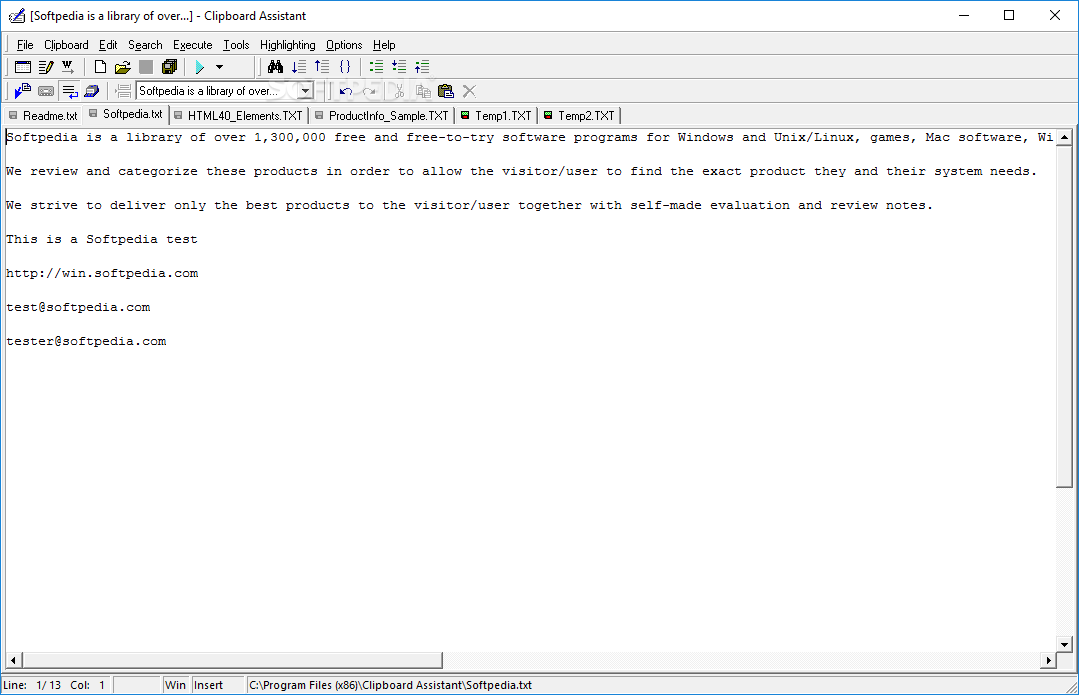Undo the last action
This screenshot has height=695, width=1079.
pyautogui.click(x=345, y=91)
